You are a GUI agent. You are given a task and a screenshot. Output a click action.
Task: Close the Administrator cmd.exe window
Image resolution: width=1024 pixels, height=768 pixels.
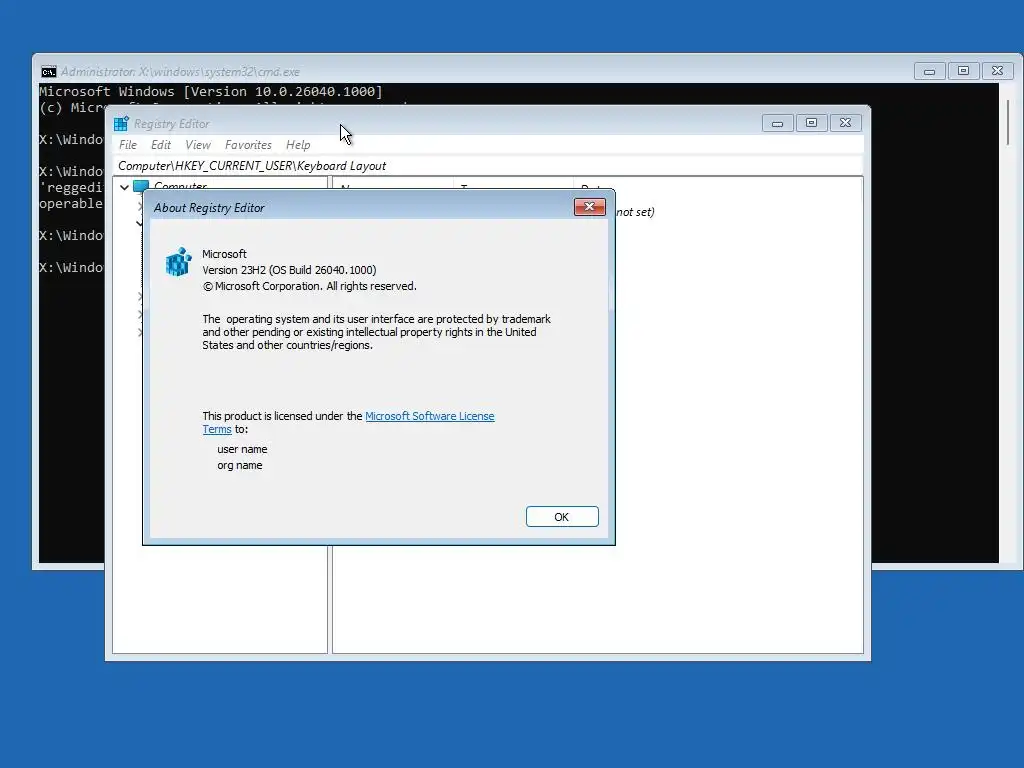(997, 71)
